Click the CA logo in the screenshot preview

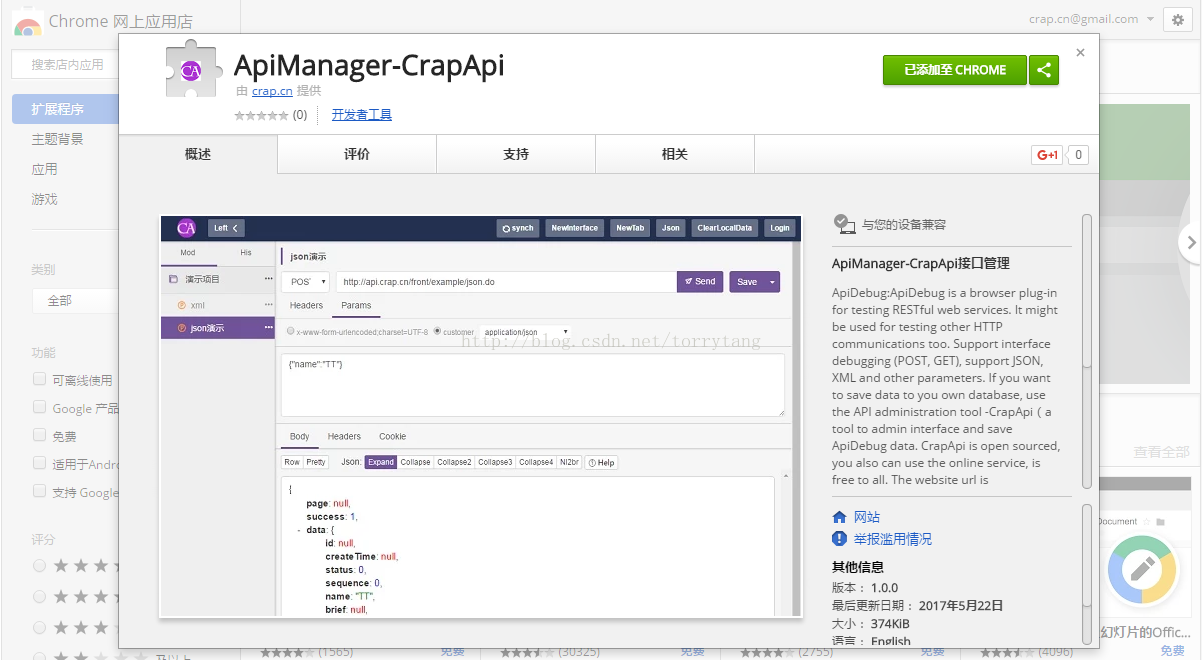185,228
